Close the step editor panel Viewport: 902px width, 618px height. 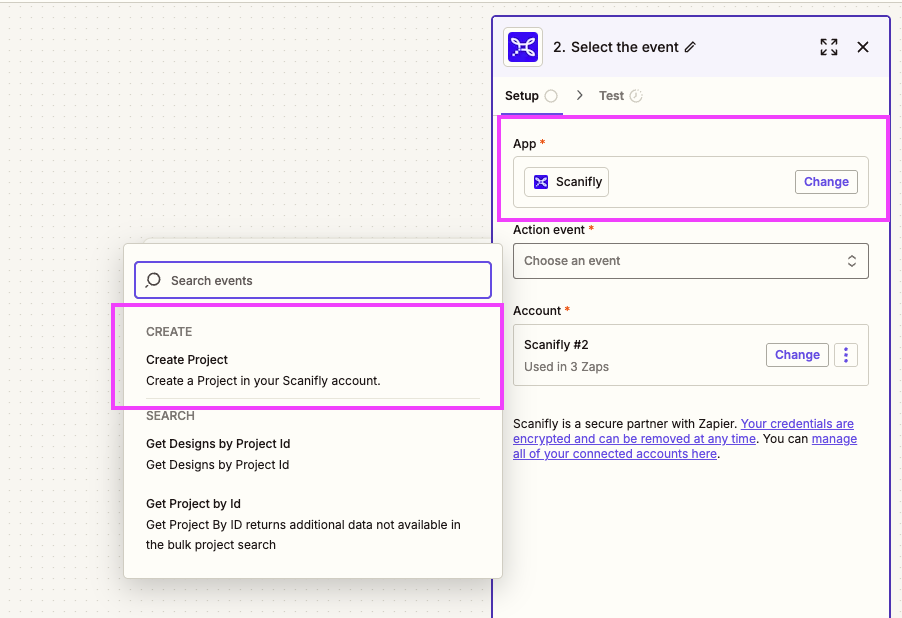[x=863, y=47]
